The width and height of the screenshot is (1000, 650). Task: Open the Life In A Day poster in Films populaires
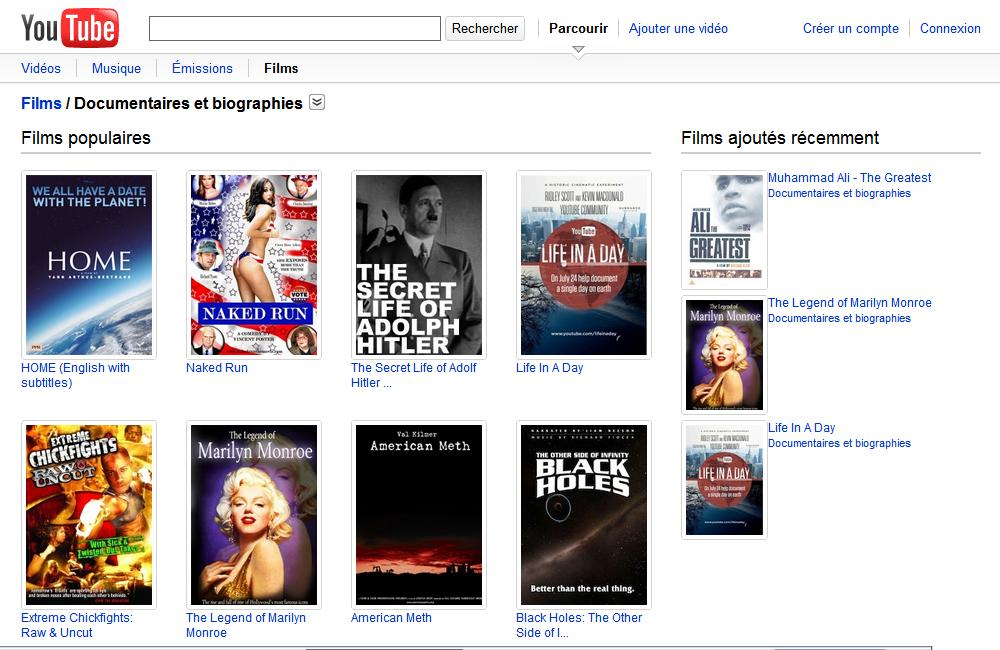[584, 265]
